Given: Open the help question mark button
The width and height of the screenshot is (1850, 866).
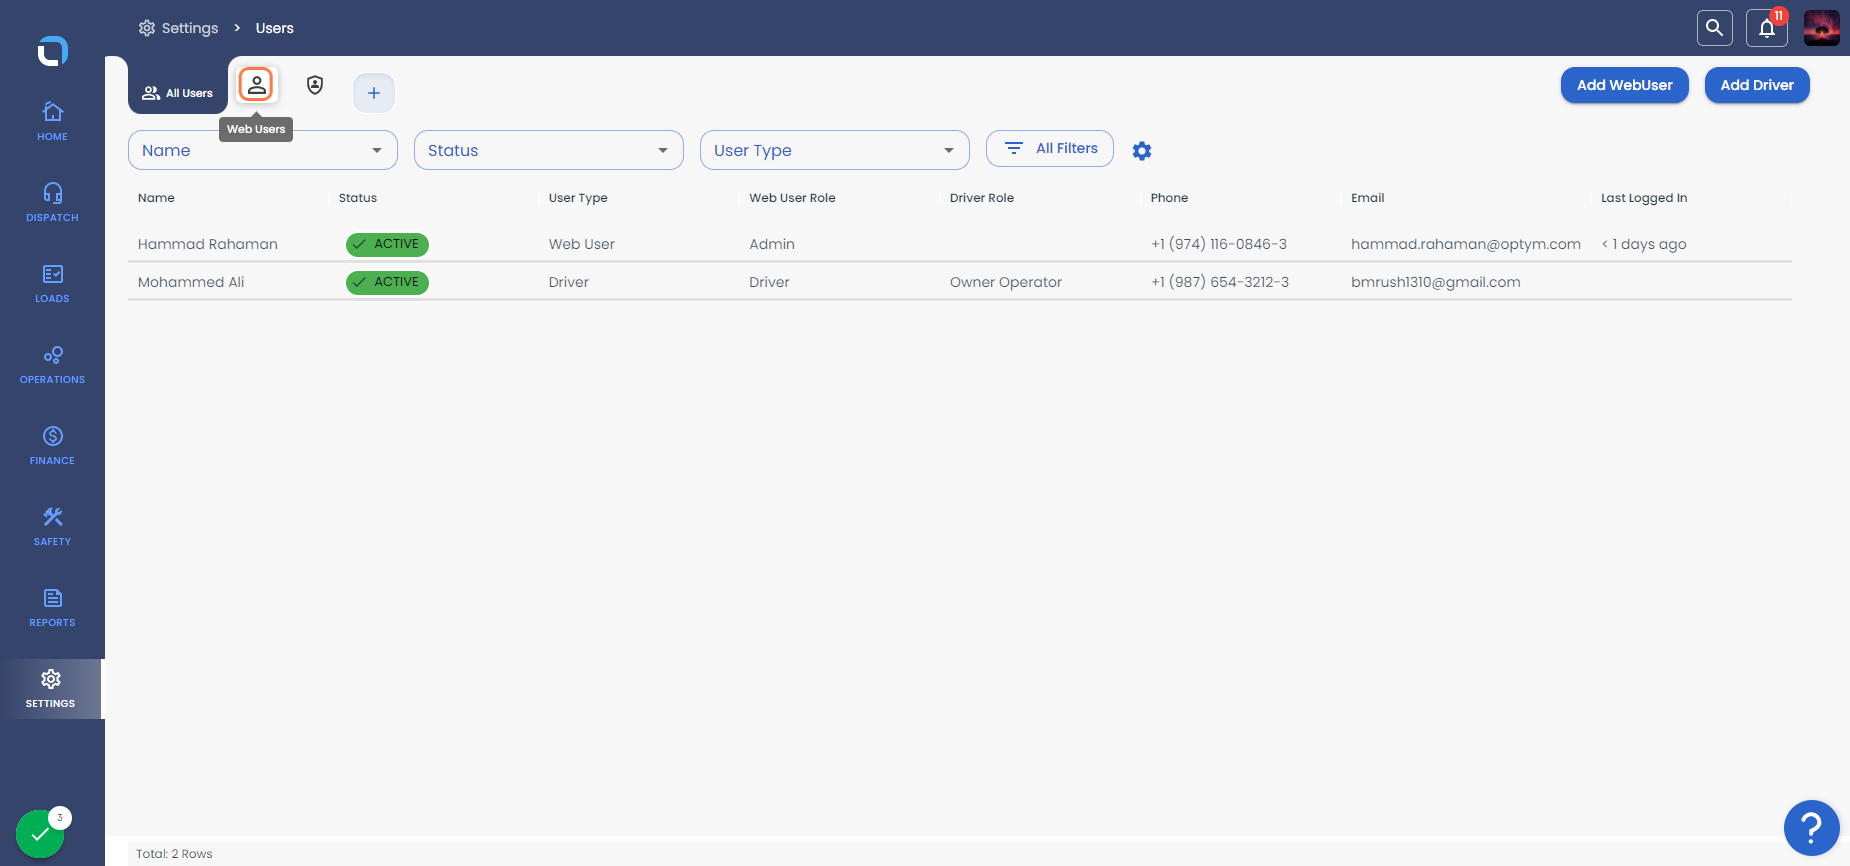Looking at the screenshot, I should click(x=1811, y=828).
